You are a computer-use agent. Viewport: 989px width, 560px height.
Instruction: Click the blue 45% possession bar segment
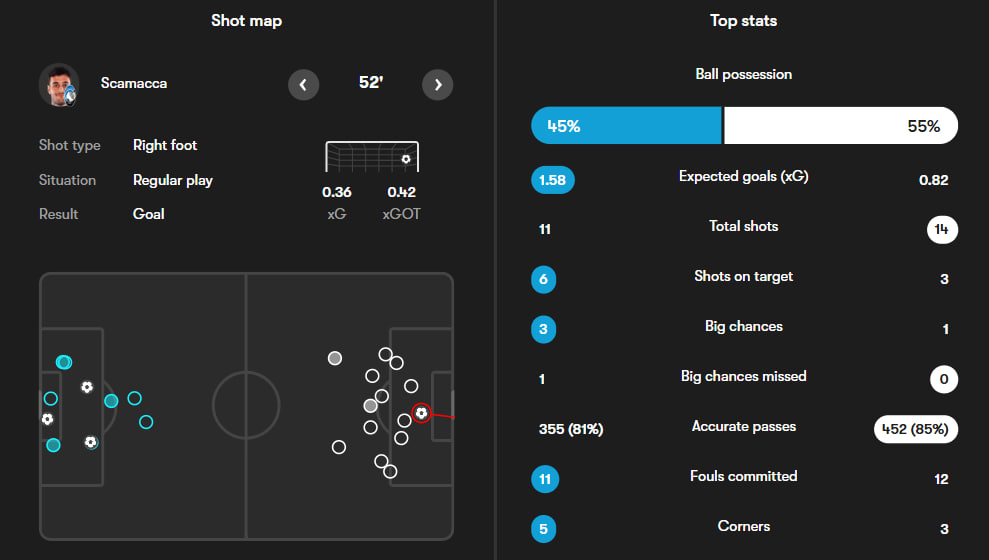pyautogui.click(x=626, y=127)
